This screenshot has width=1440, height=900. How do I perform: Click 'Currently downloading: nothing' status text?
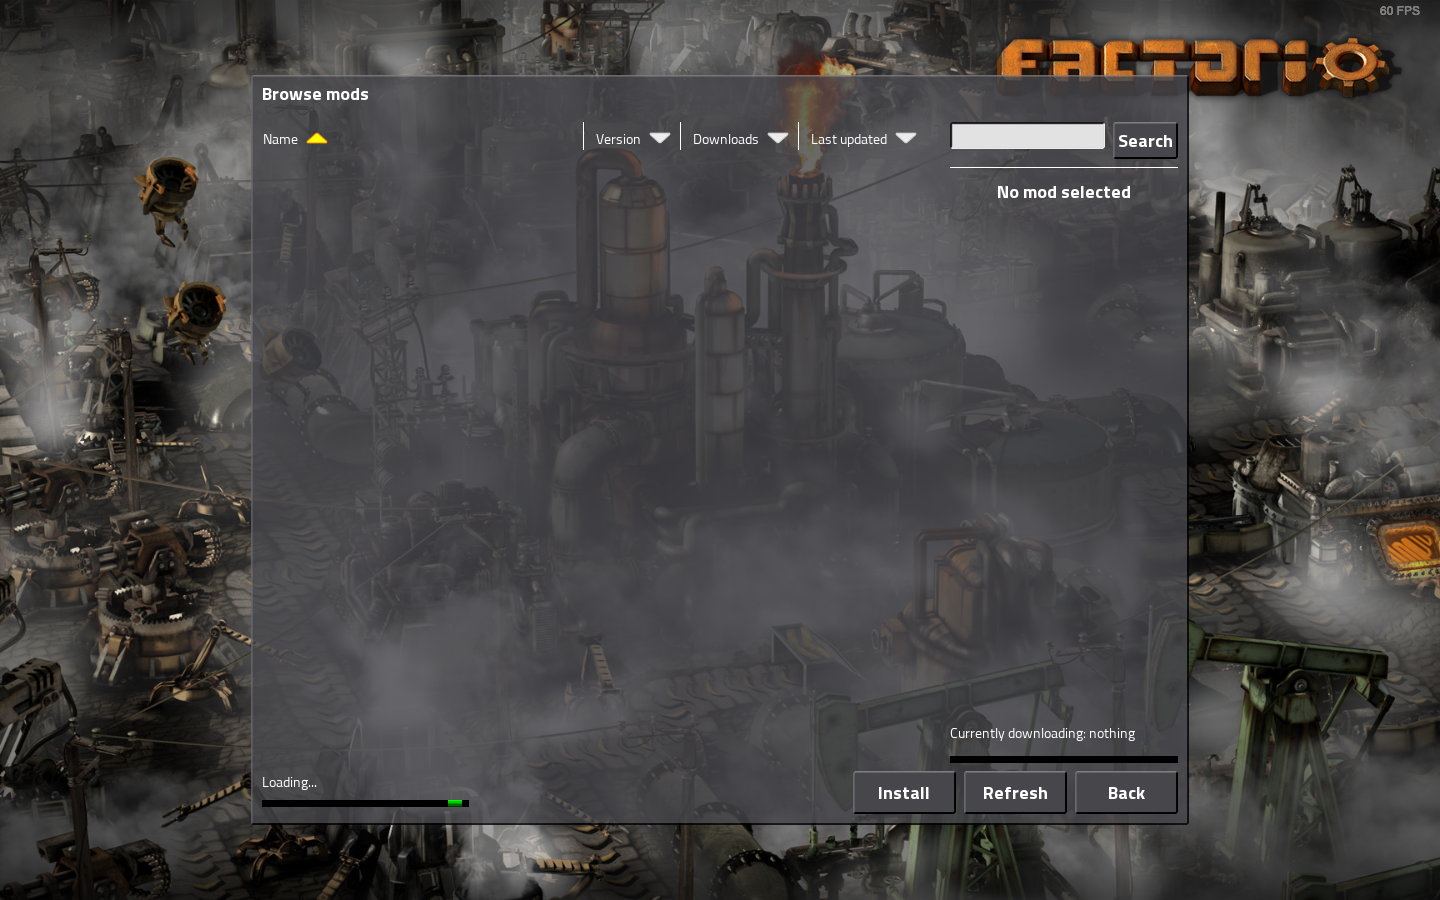pos(1042,733)
